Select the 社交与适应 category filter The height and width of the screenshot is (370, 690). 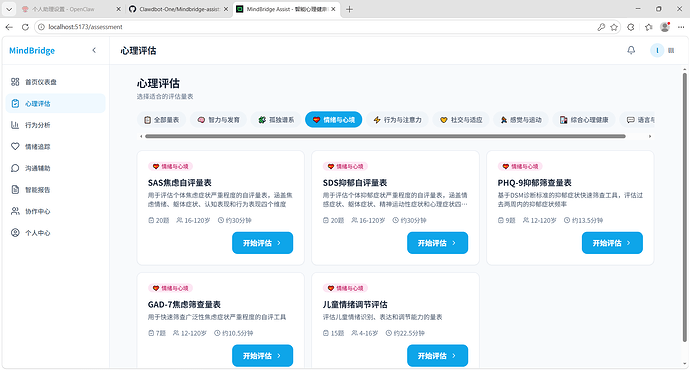coord(461,120)
